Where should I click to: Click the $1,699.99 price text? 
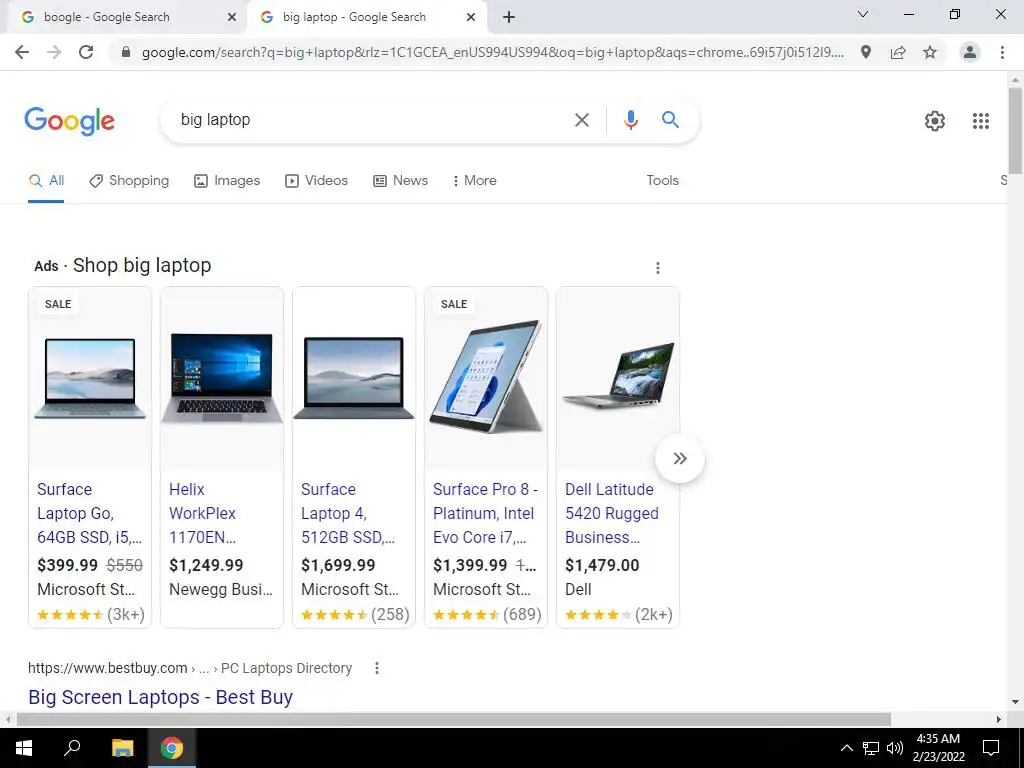[338, 565]
